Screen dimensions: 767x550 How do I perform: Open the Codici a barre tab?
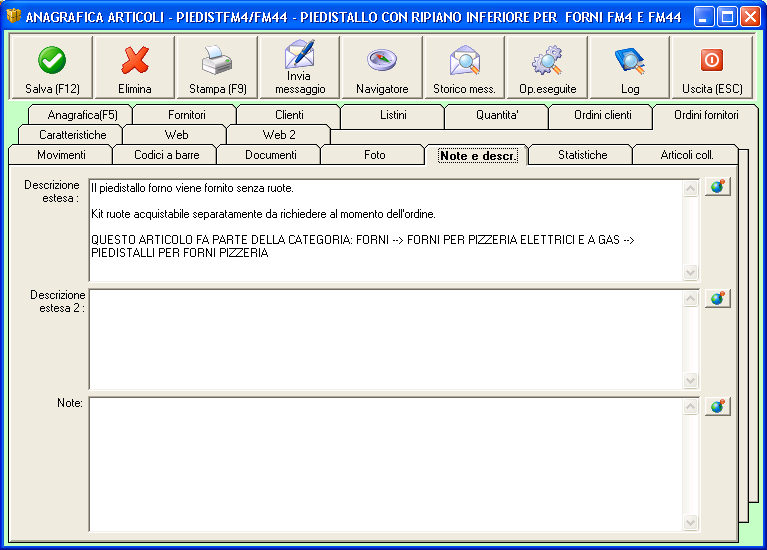(166, 155)
